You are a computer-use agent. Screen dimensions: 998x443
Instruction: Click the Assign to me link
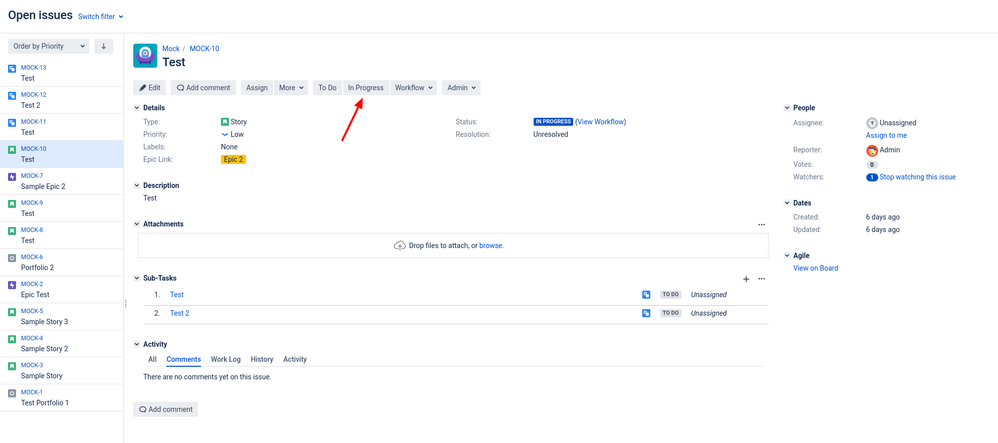[x=886, y=136]
